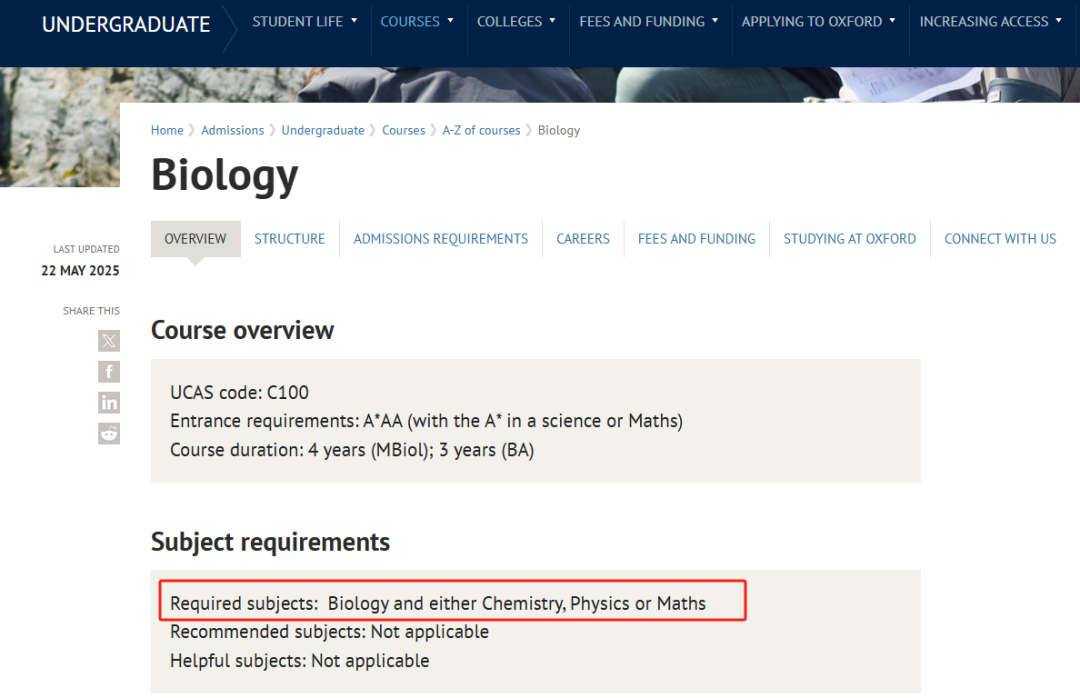Image resolution: width=1080 pixels, height=698 pixels.
Task: Click the Biology breadcrumb text
Action: [559, 130]
